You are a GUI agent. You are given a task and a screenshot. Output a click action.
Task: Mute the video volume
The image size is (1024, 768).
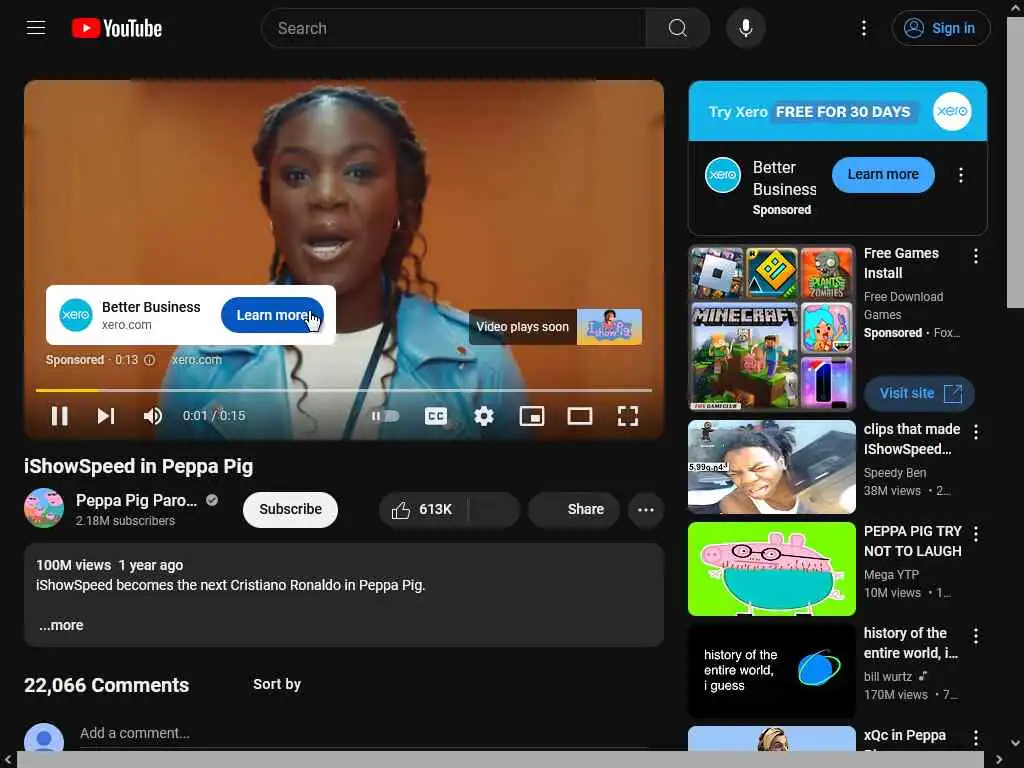point(153,416)
